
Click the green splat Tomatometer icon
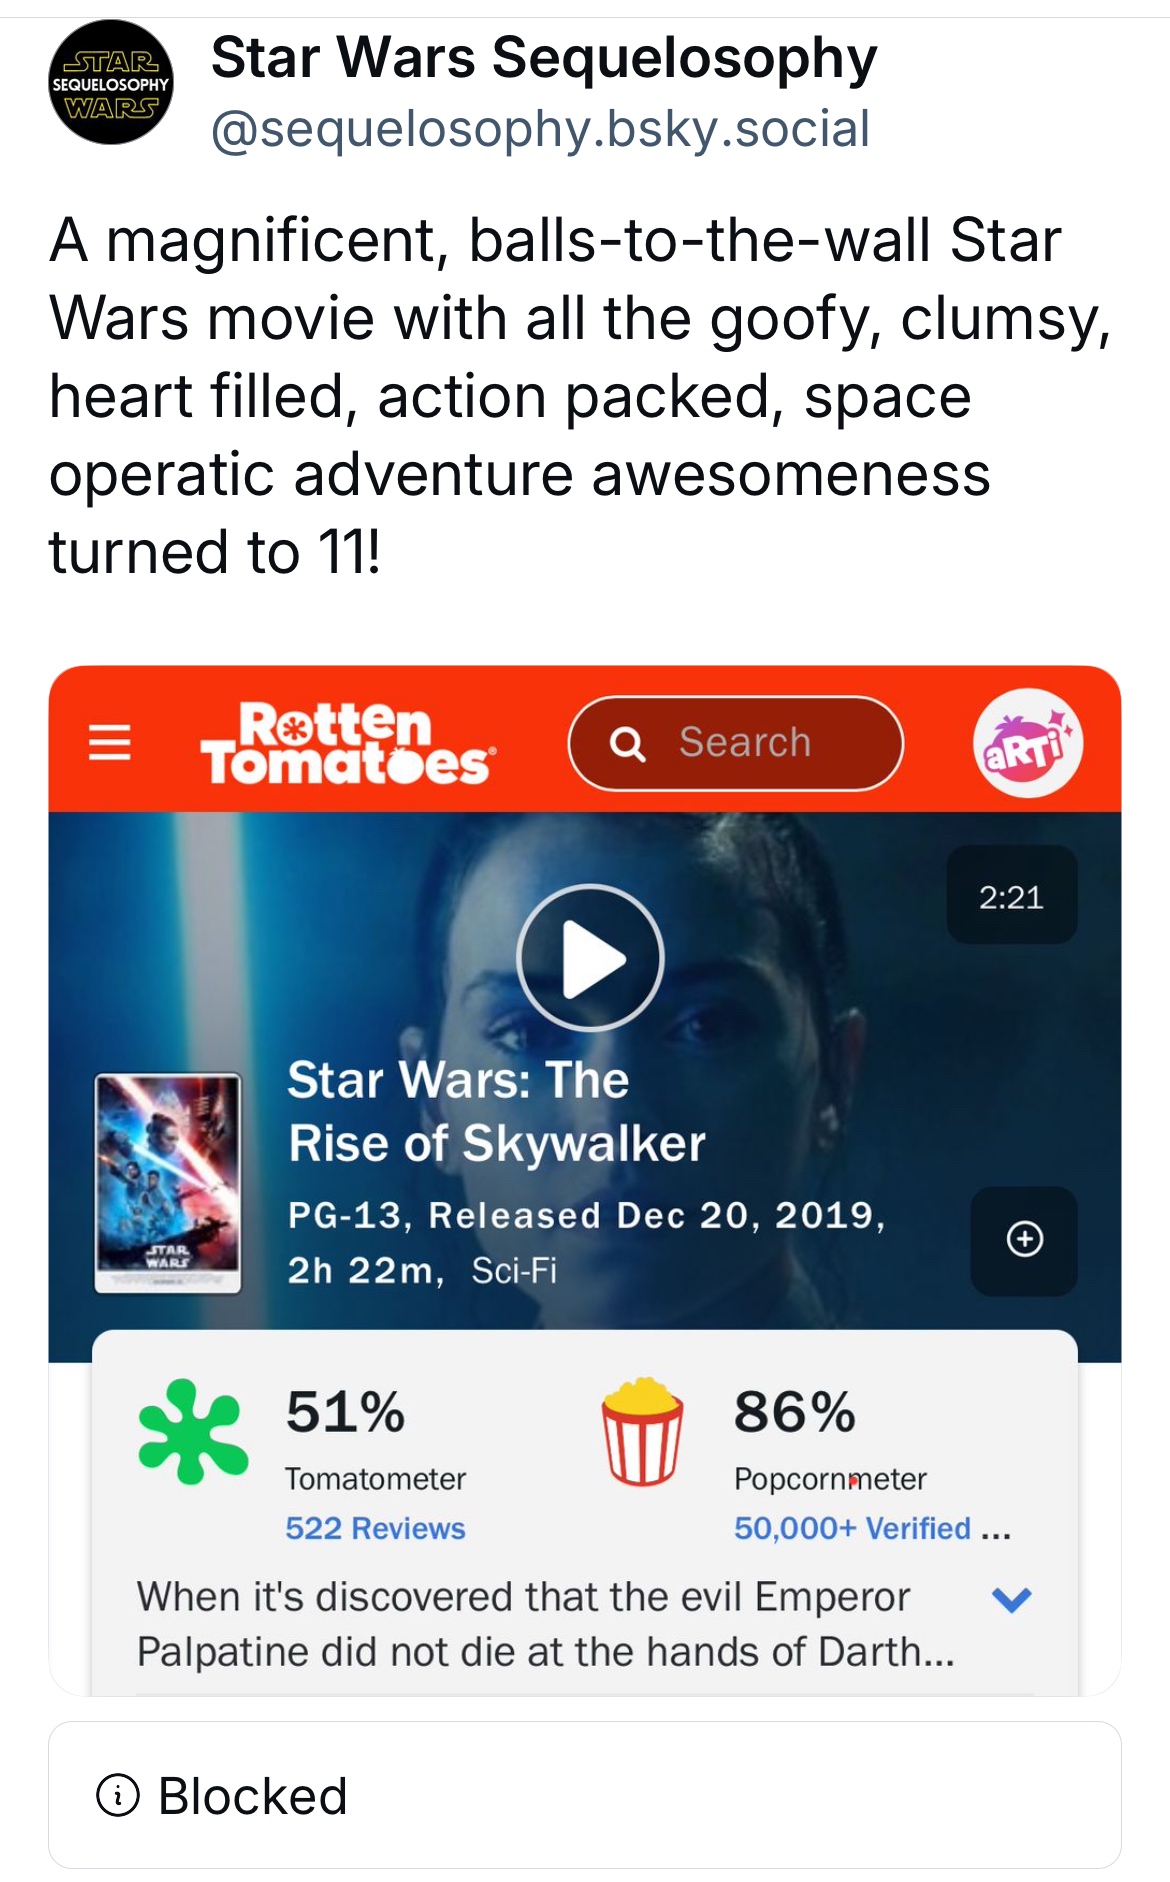[x=192, y=1431]
